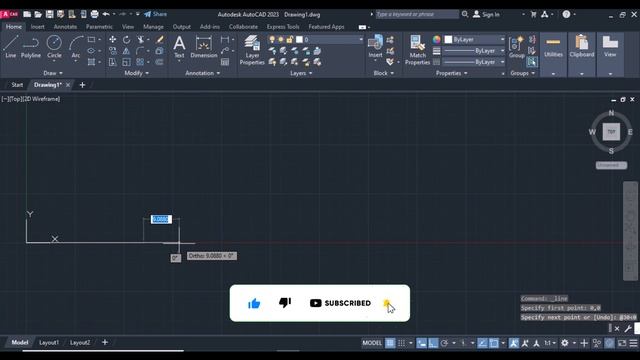Screen dimensions: 640x360
Task: Click the SUBSCRIBED button
Action: point(340,303)
